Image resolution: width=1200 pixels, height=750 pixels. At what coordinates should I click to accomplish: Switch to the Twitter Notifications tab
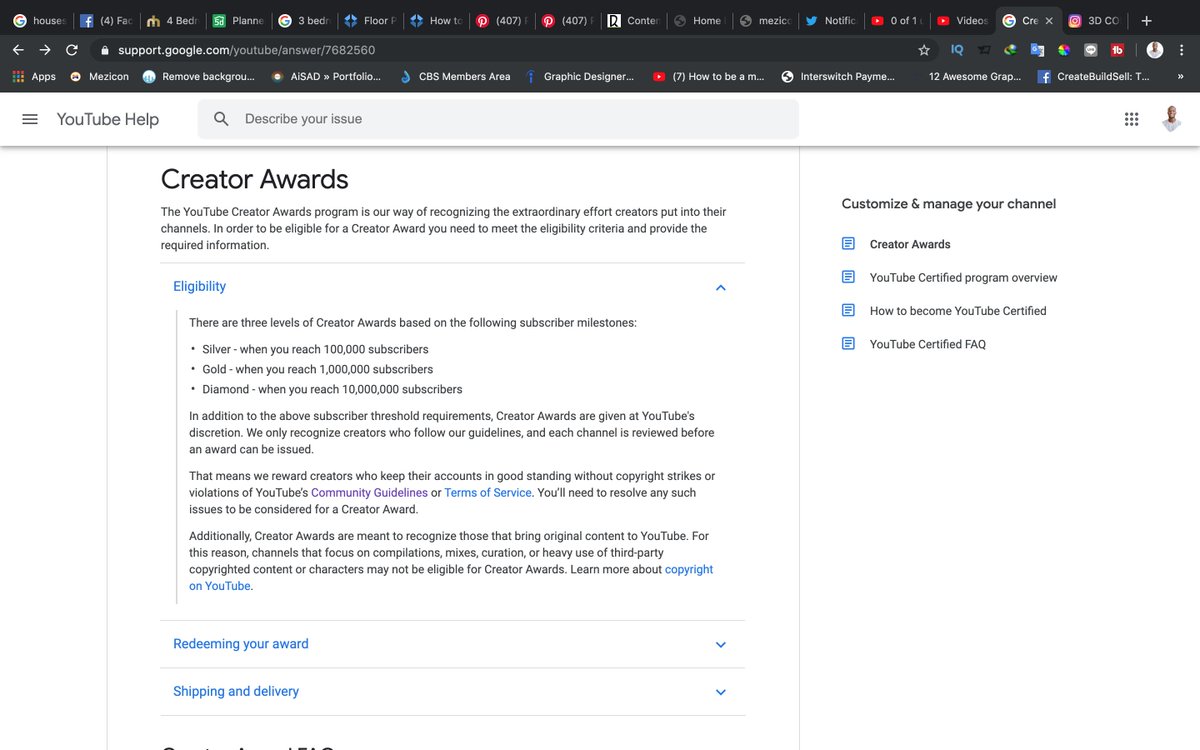point(832,20)
